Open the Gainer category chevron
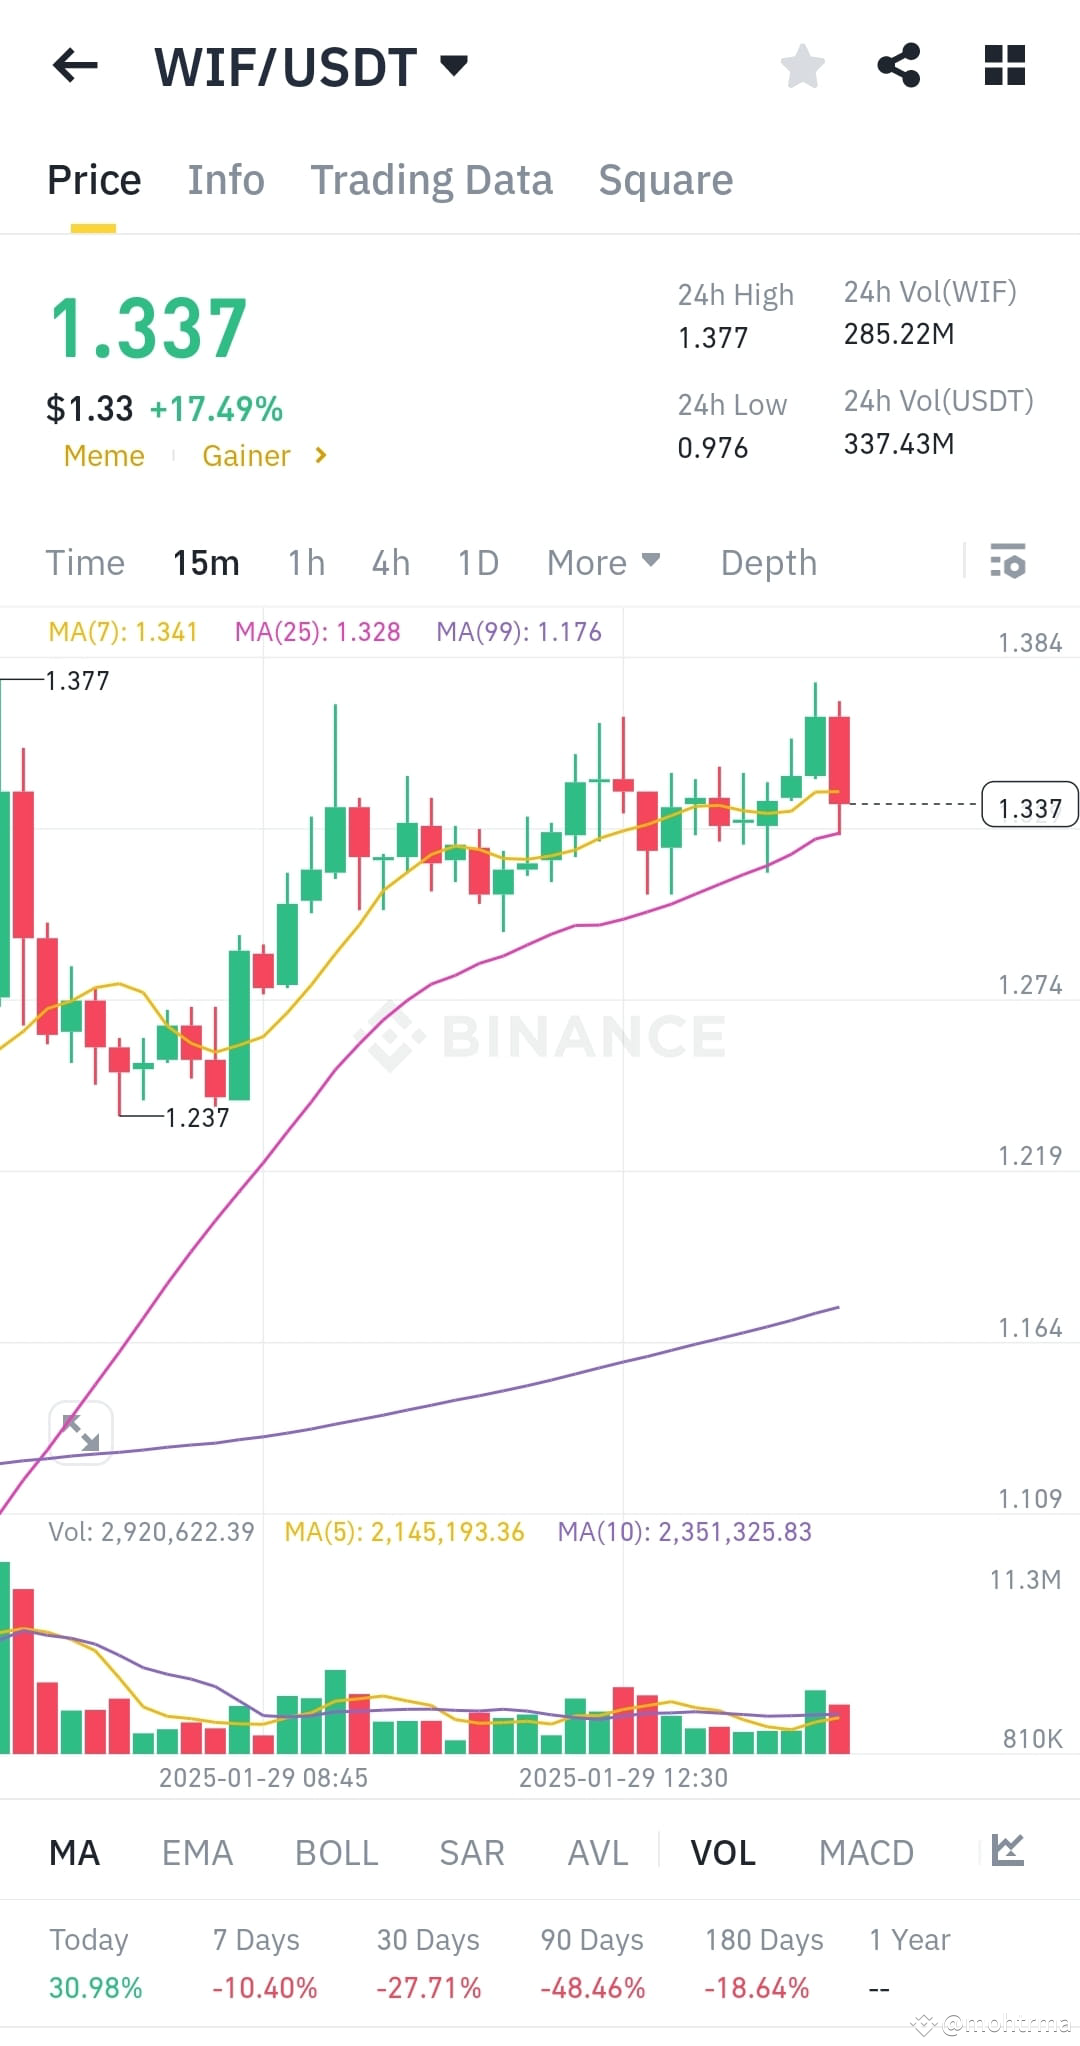1080x2046 pixels. (x=320, y=456)
